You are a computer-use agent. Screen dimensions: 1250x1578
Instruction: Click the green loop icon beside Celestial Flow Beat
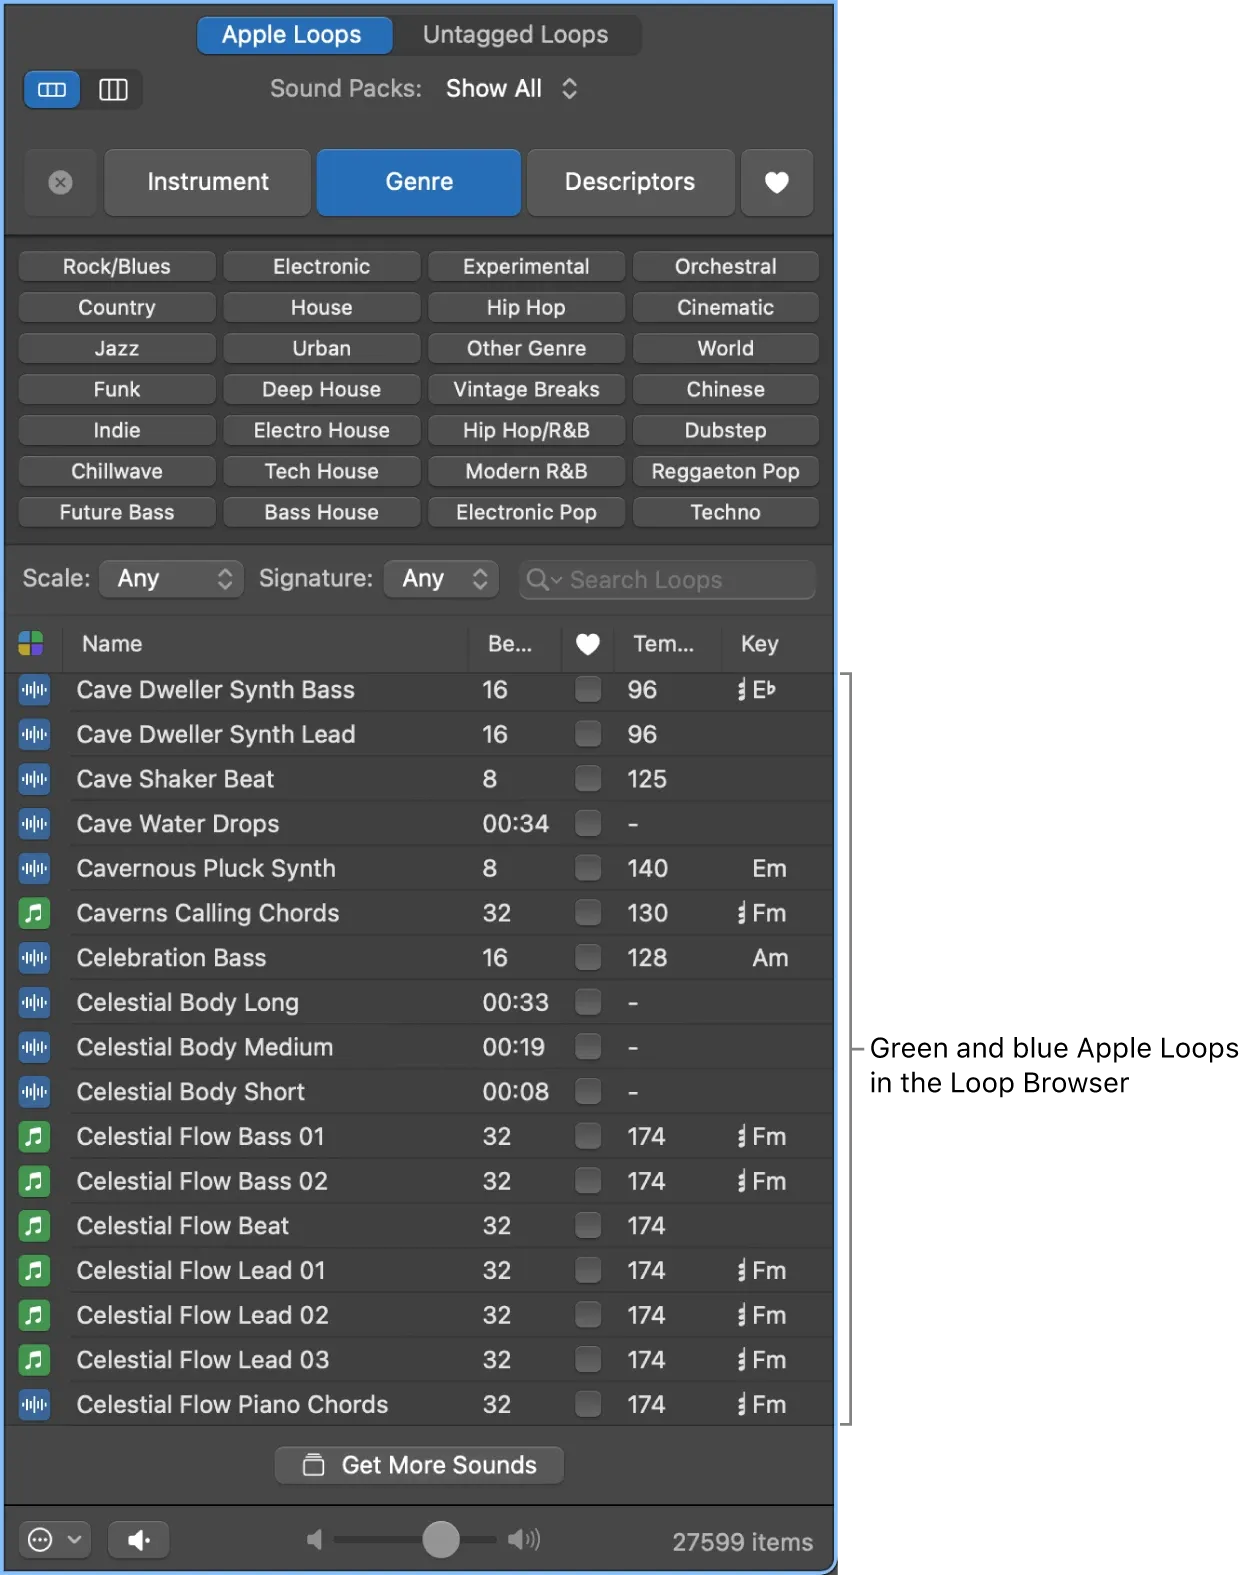pos(34,1226)
